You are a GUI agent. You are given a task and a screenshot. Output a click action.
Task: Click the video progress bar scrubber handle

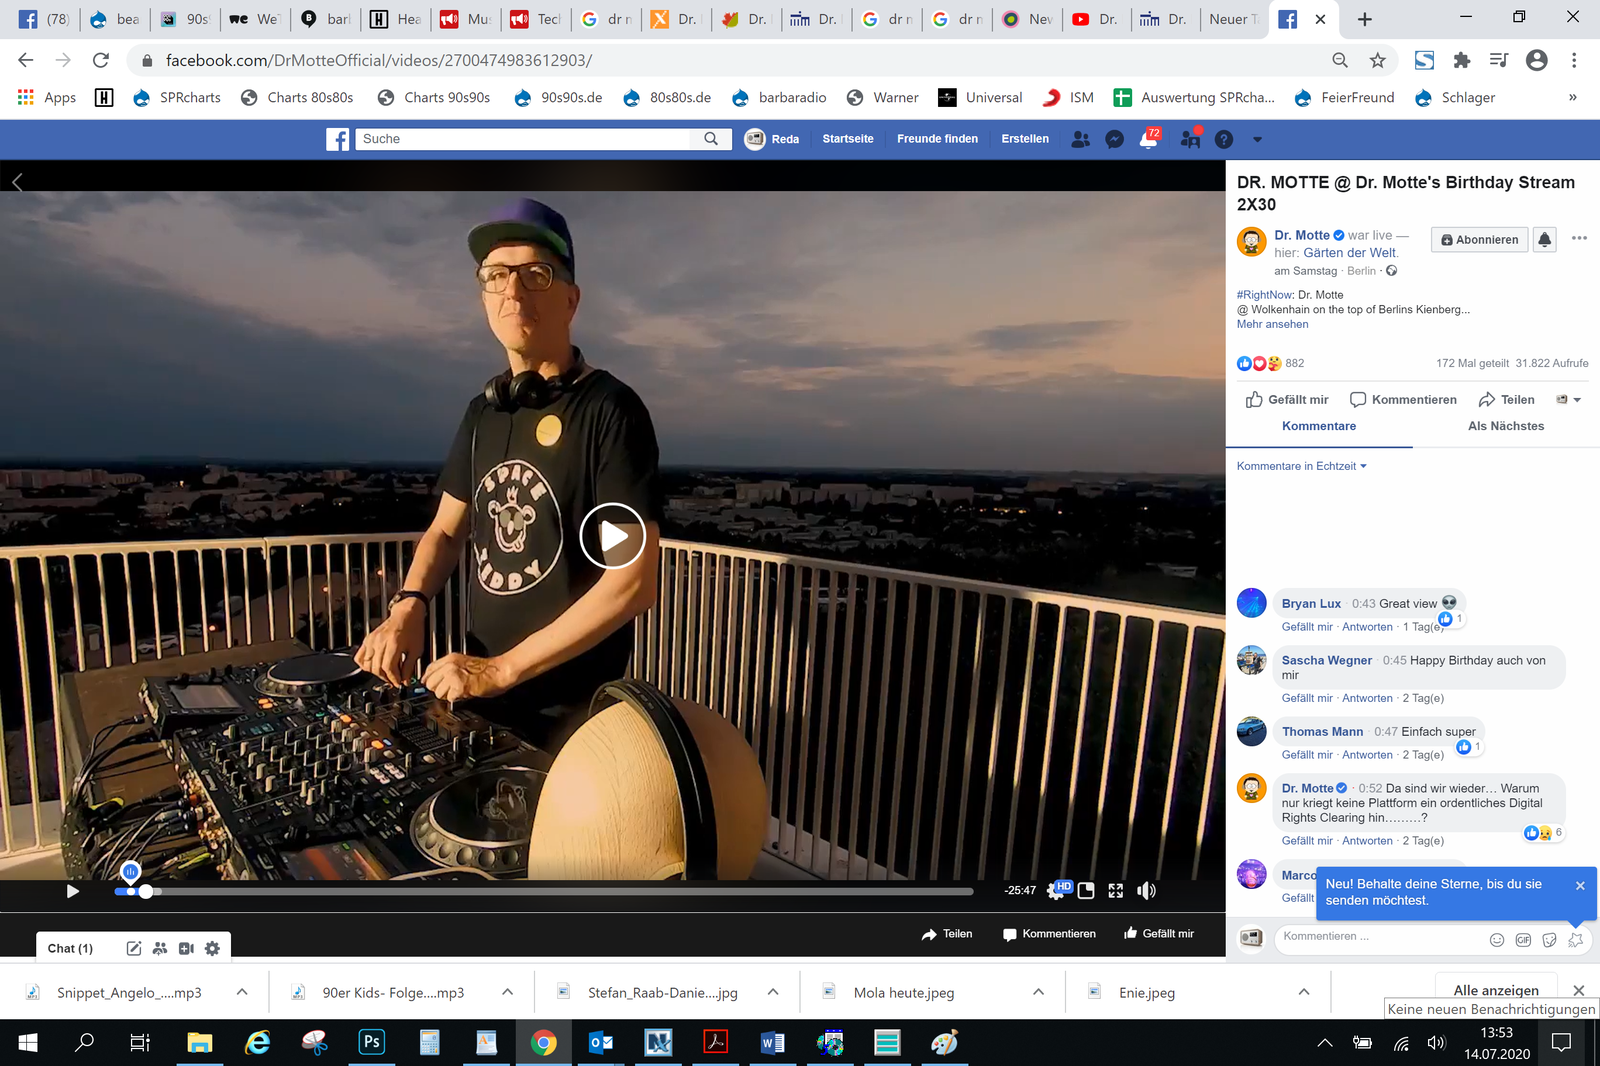pyautogui.click(x=146, y=891)
